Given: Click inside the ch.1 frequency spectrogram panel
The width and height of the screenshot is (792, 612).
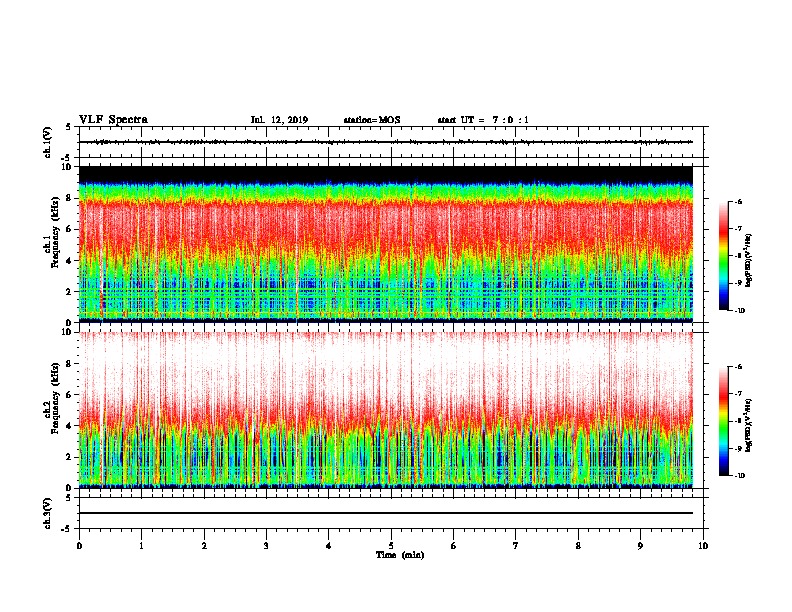Looking at the screenshot, I should coord(386,244).
